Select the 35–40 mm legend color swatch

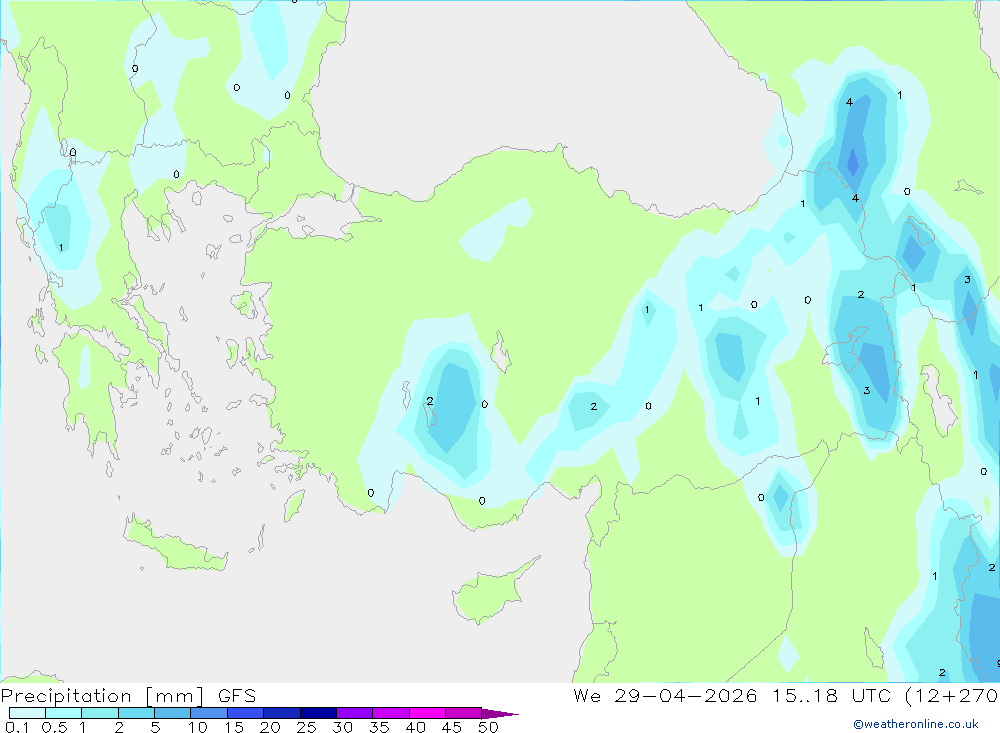[x=391, y=713]
